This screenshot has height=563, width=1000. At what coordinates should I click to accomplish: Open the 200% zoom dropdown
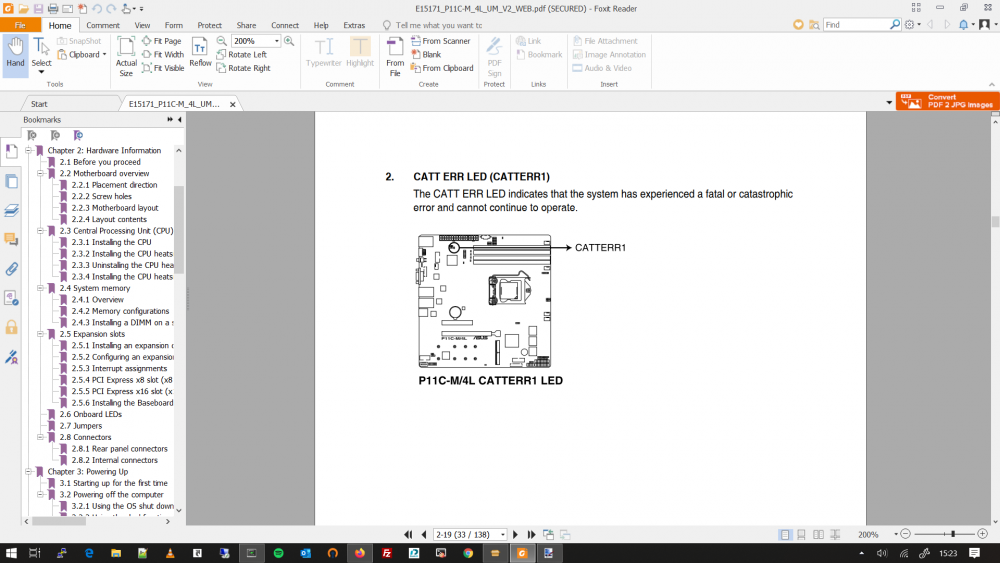[277, 41]
